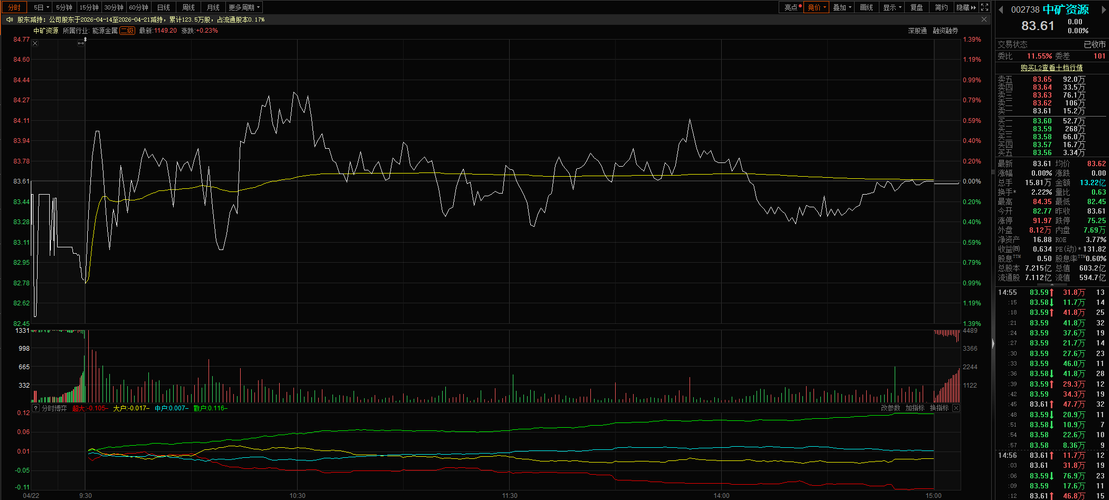
Task: Open the 能源金属 industry link
Action: pos(103,30)
